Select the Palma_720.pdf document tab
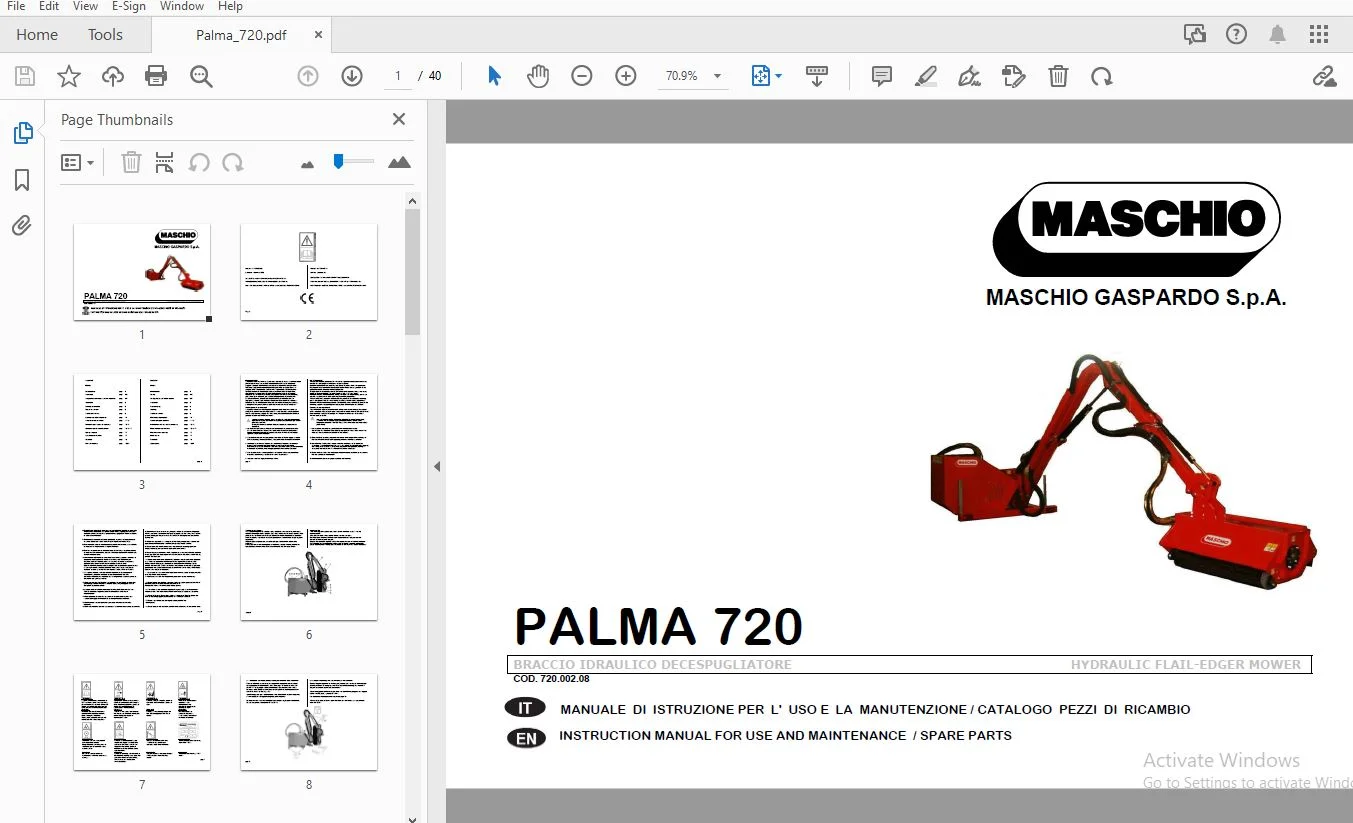 tap(241, 35)
